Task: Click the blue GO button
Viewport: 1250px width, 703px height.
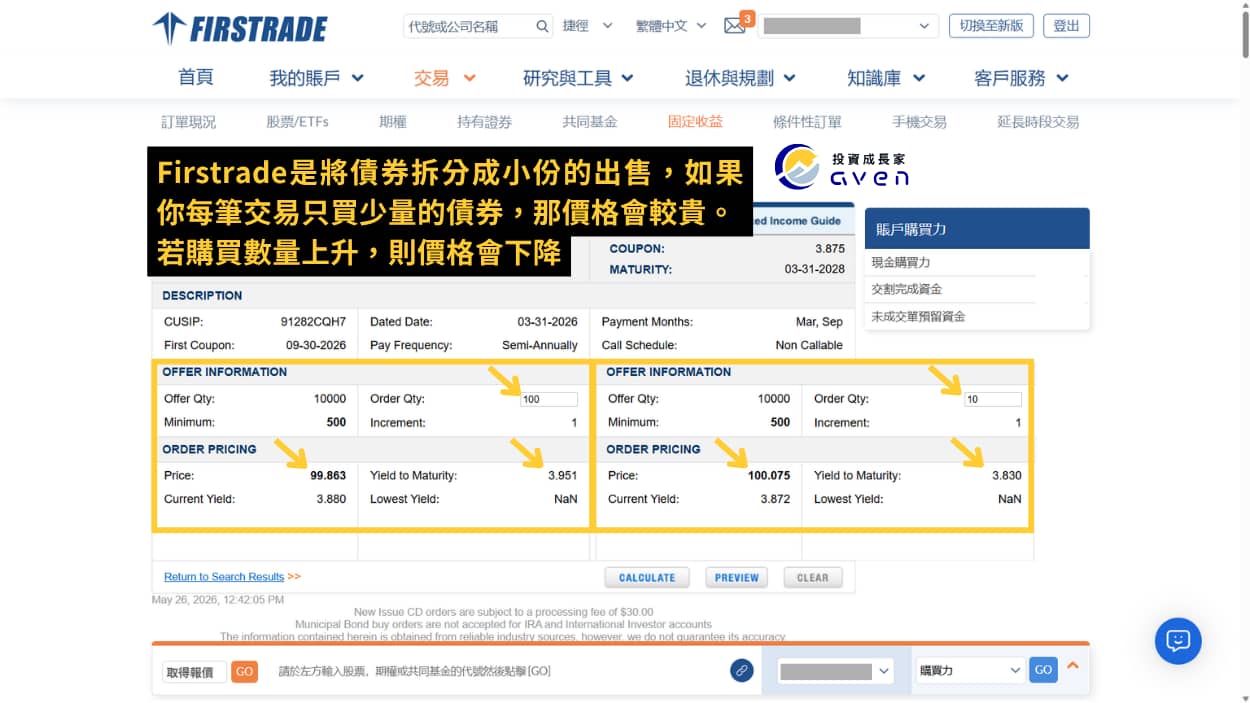Action: pos(1043,670)
